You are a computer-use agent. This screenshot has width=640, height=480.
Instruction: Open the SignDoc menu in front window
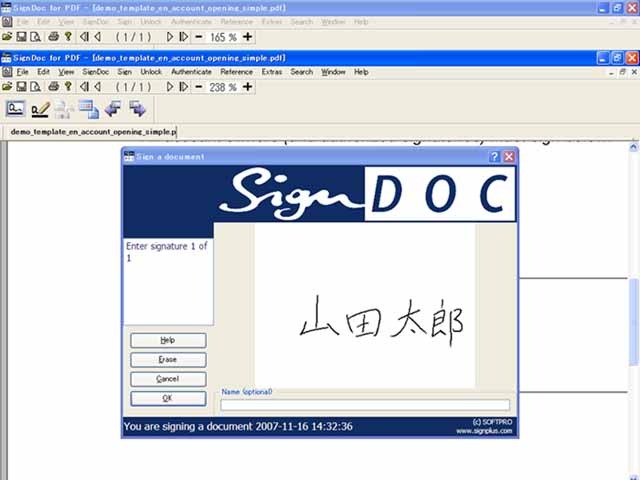pos(96,72)
